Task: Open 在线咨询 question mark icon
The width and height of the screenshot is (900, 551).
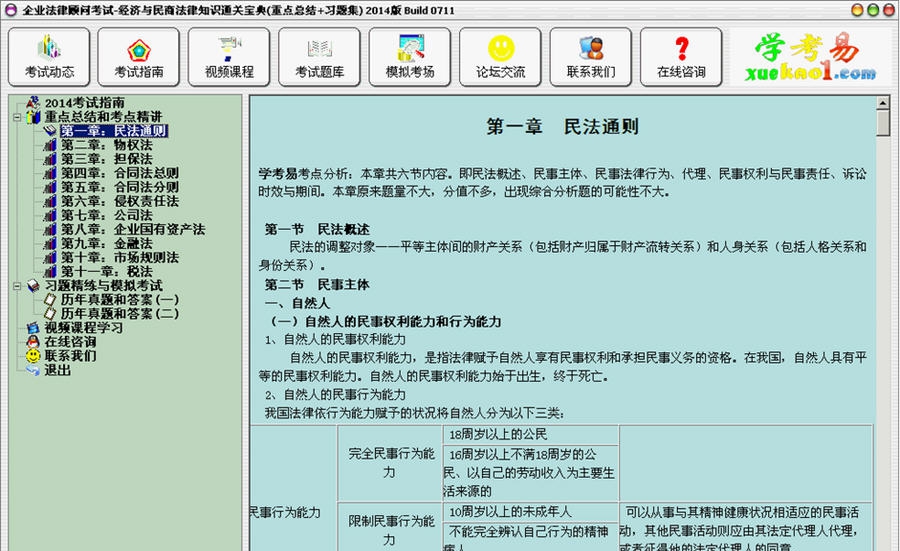Action: tap(680, 57)
